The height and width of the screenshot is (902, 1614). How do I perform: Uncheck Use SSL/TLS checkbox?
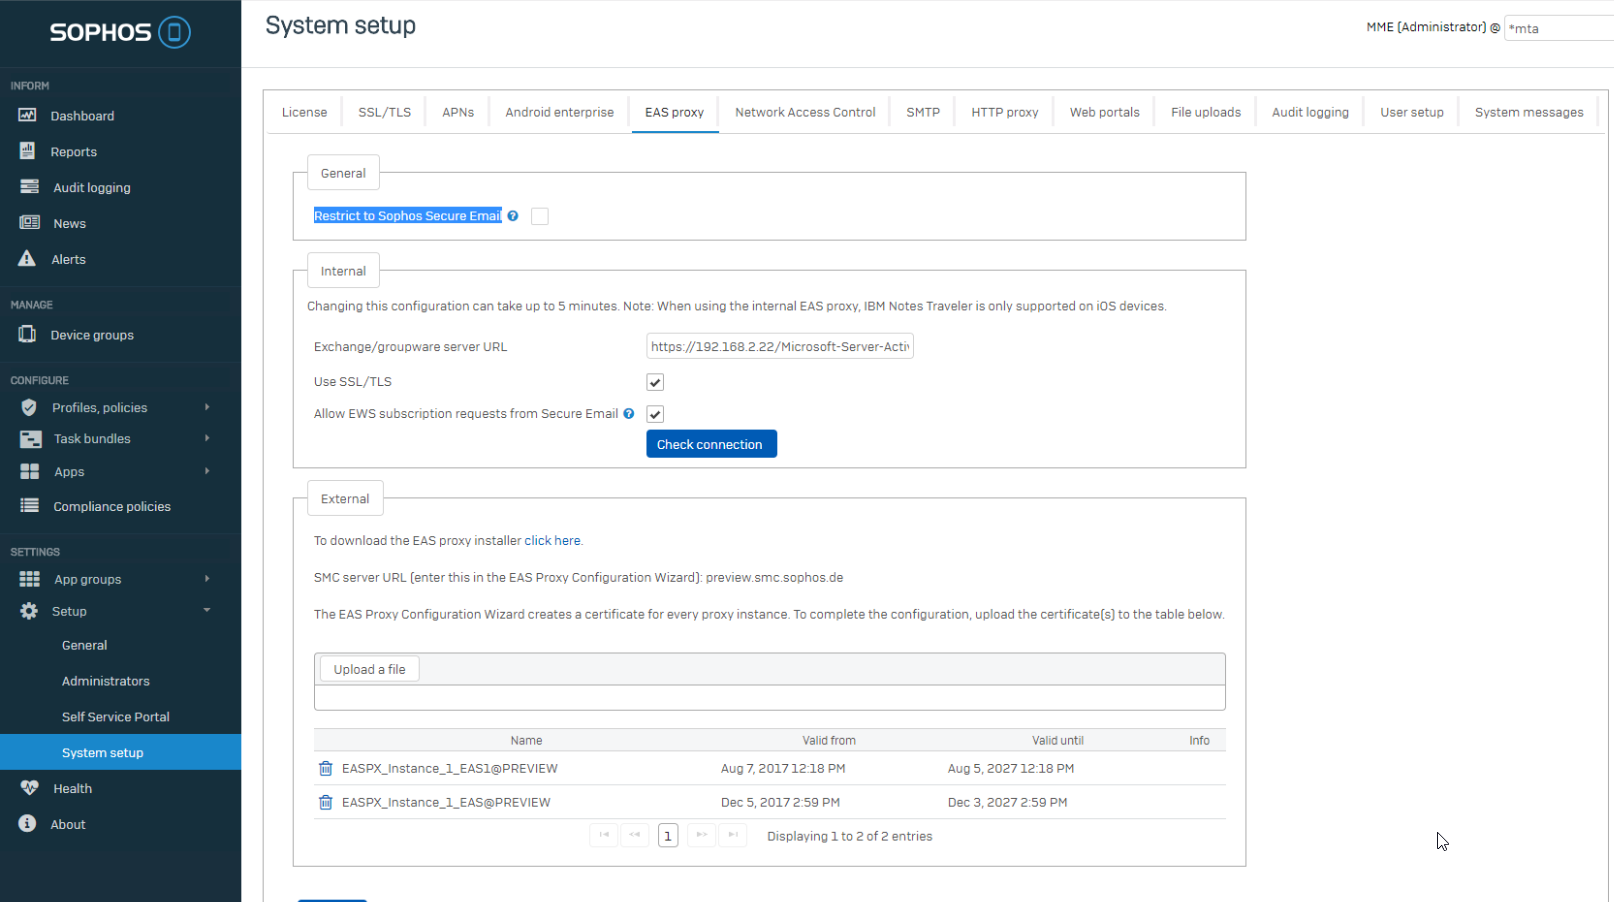[x=655, y=382]
